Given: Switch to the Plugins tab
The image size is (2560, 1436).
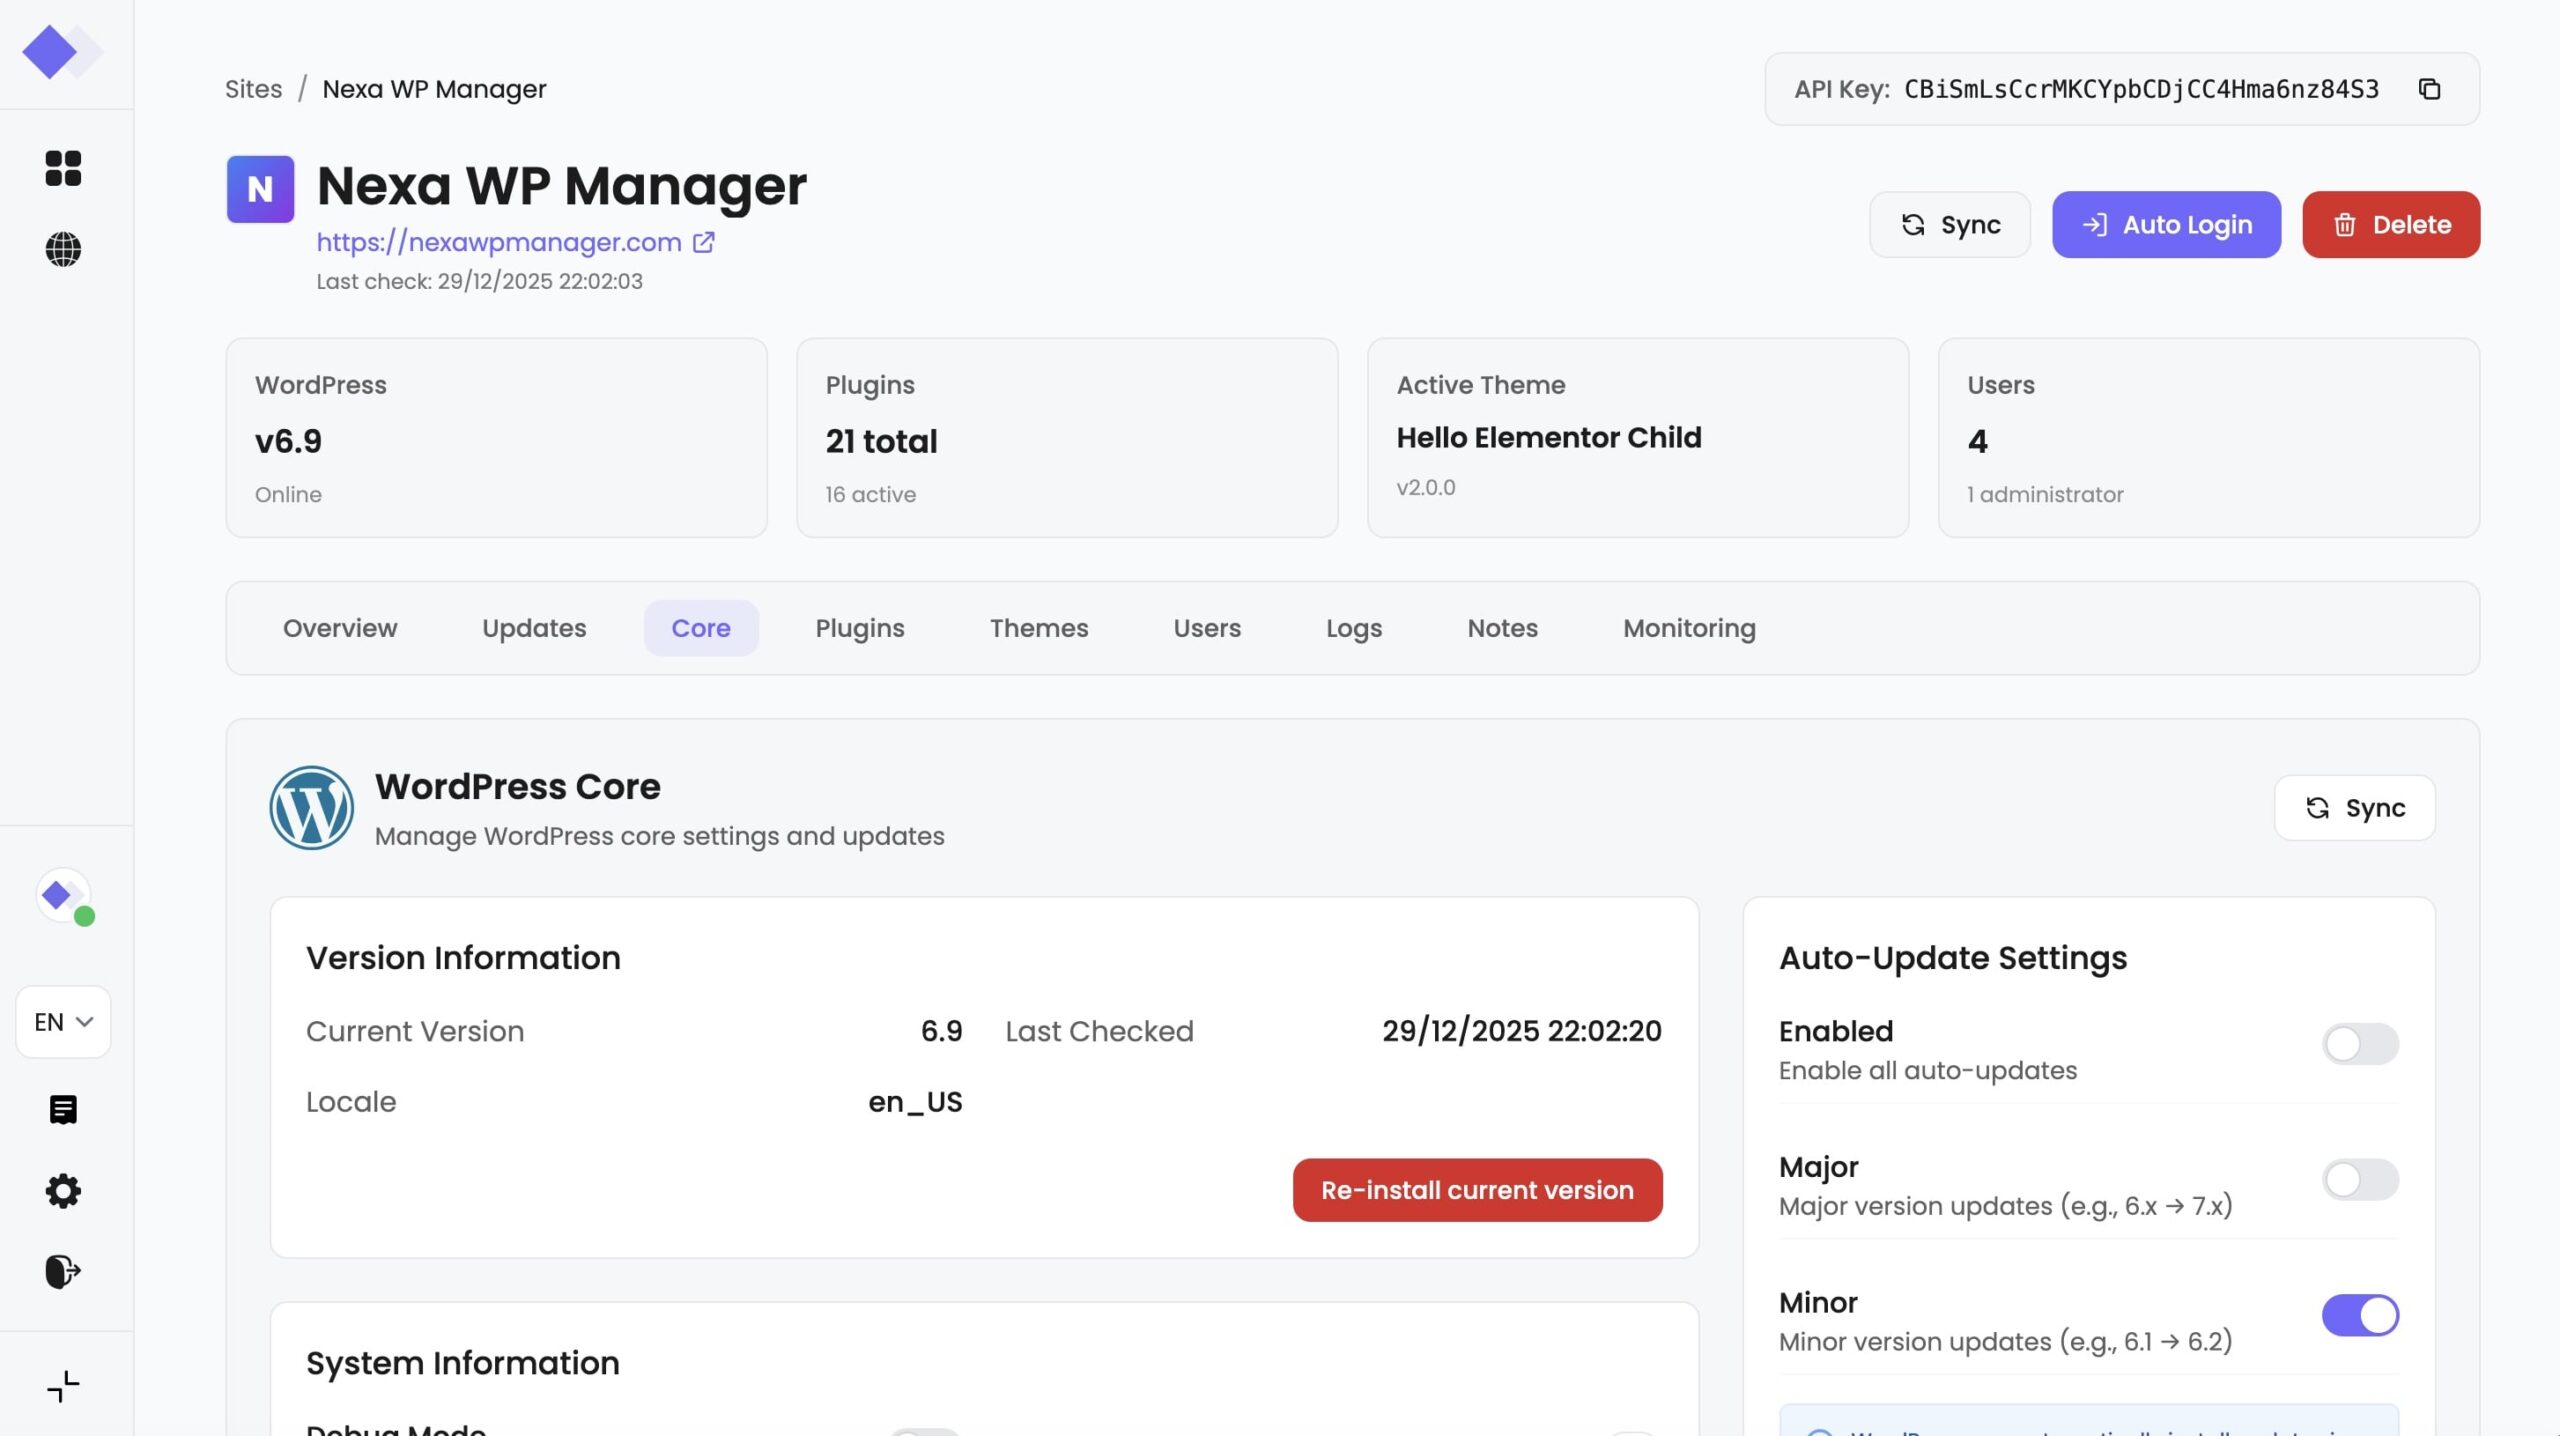Looking at the screenshot, I should [859, 628].
